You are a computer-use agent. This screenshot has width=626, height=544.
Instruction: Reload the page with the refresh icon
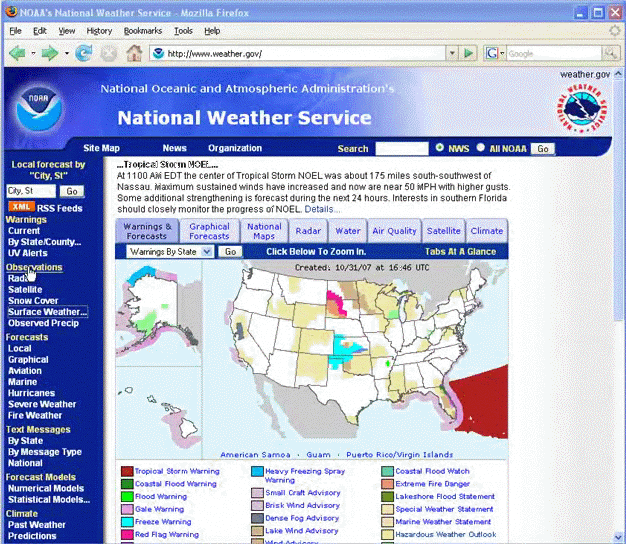[x=83, y=53]
